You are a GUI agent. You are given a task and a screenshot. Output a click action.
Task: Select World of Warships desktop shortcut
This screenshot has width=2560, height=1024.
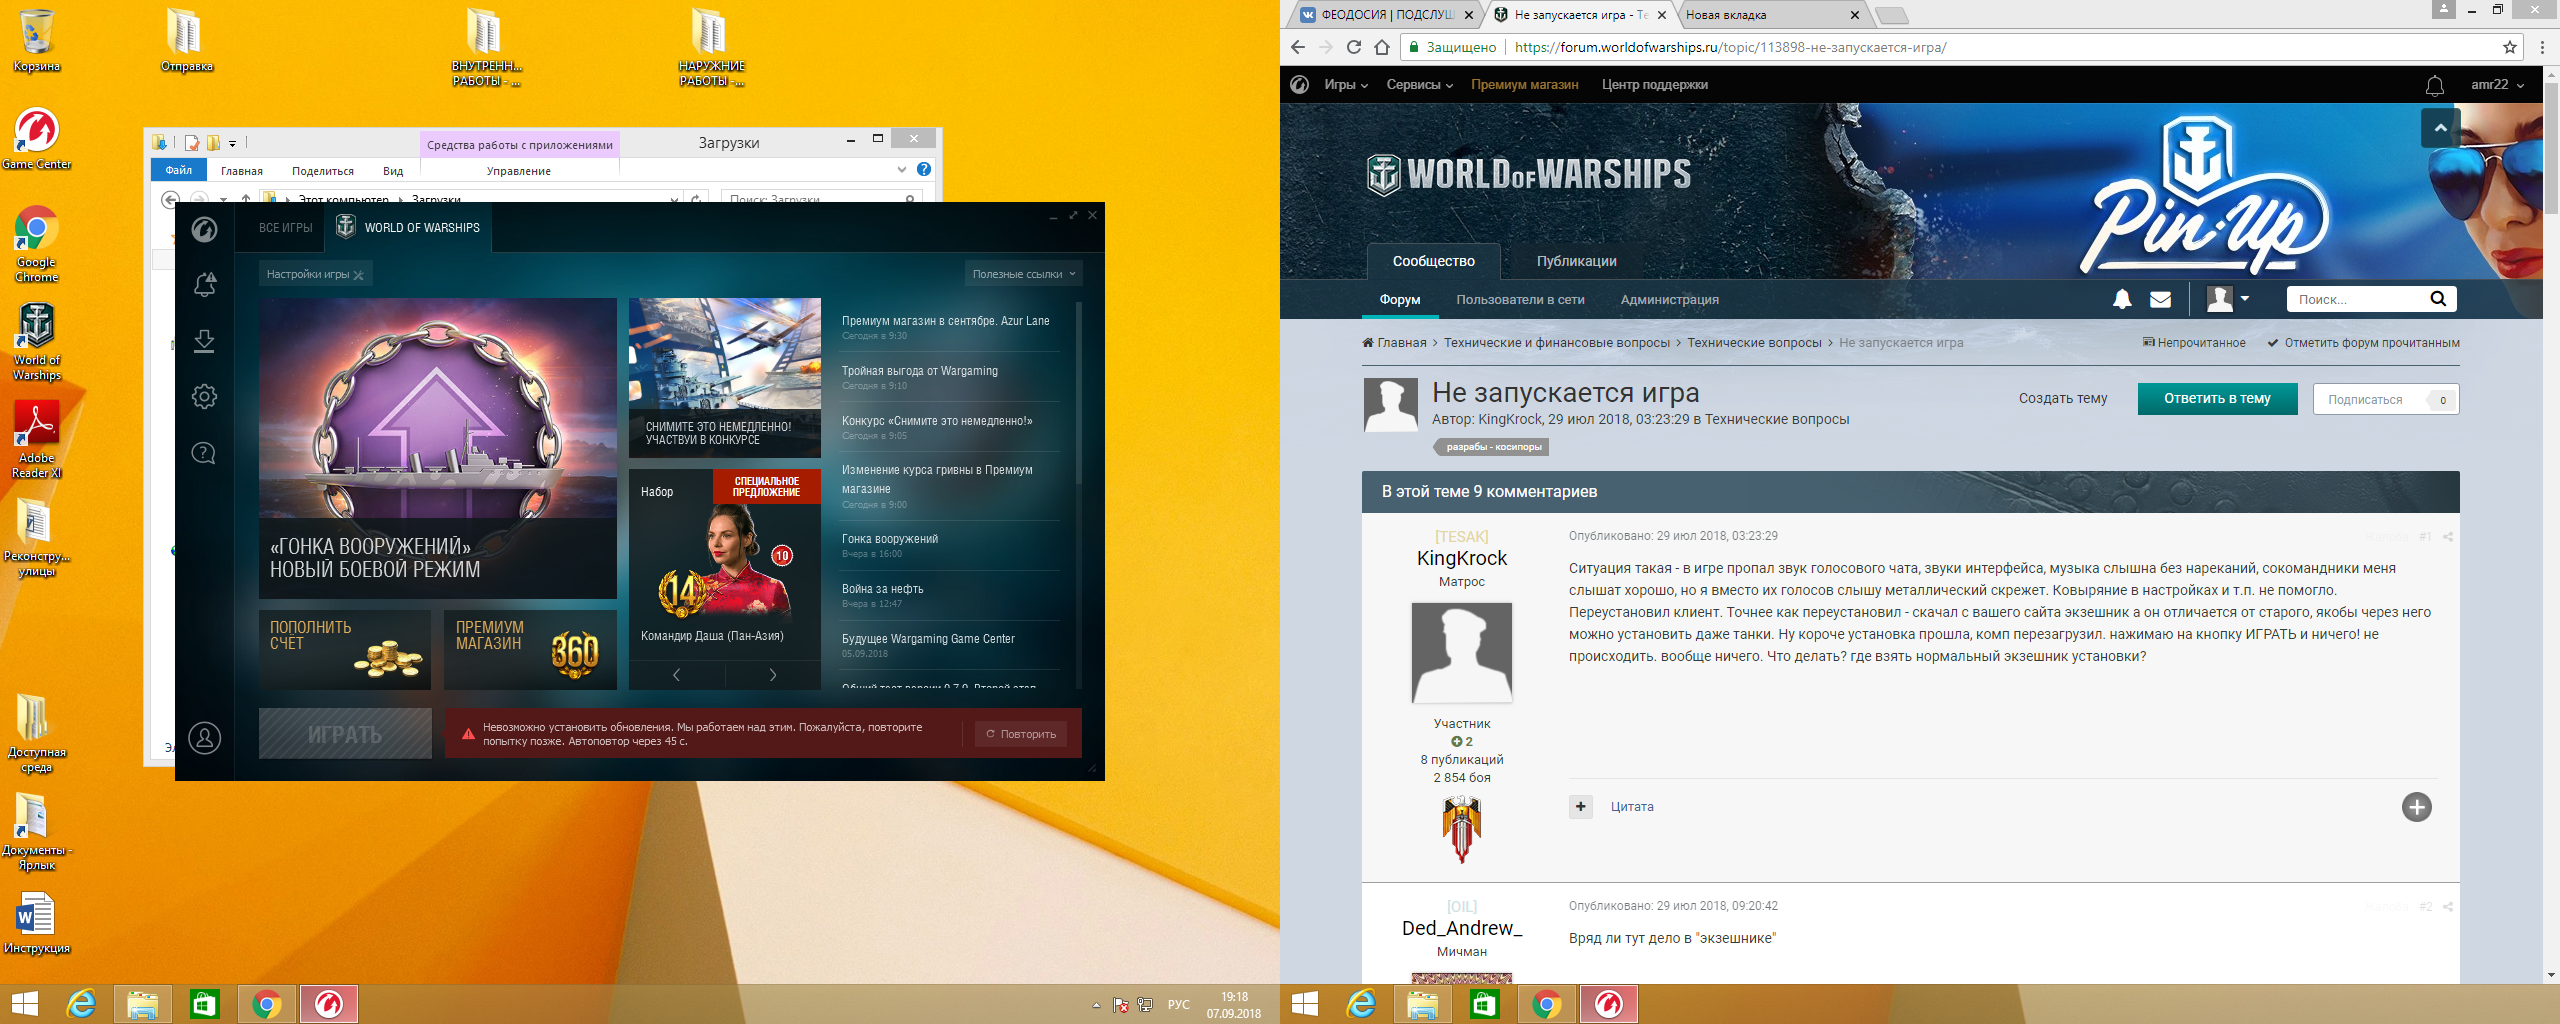click(x=37, y=342)
